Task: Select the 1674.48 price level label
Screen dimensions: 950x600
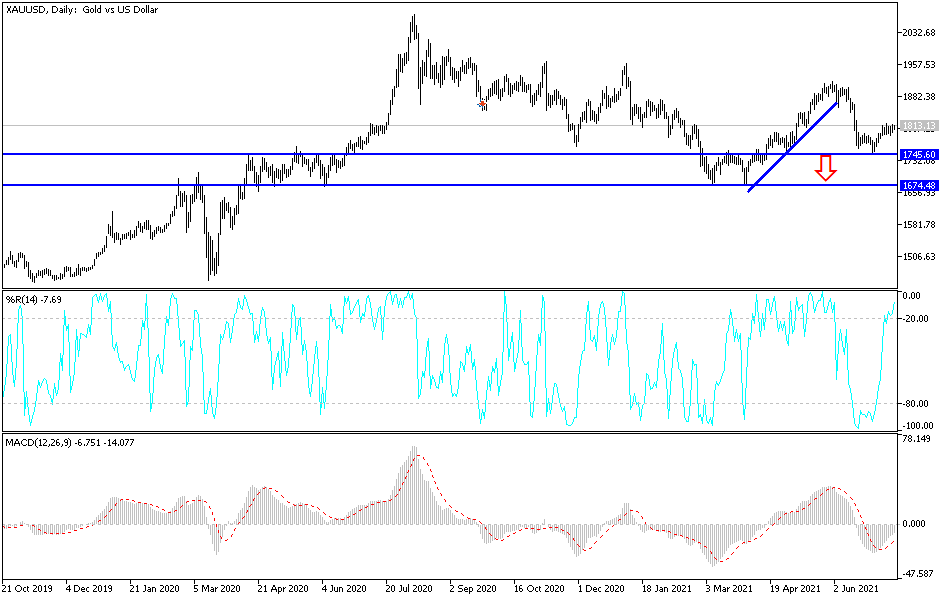Action: pos(919,185)
